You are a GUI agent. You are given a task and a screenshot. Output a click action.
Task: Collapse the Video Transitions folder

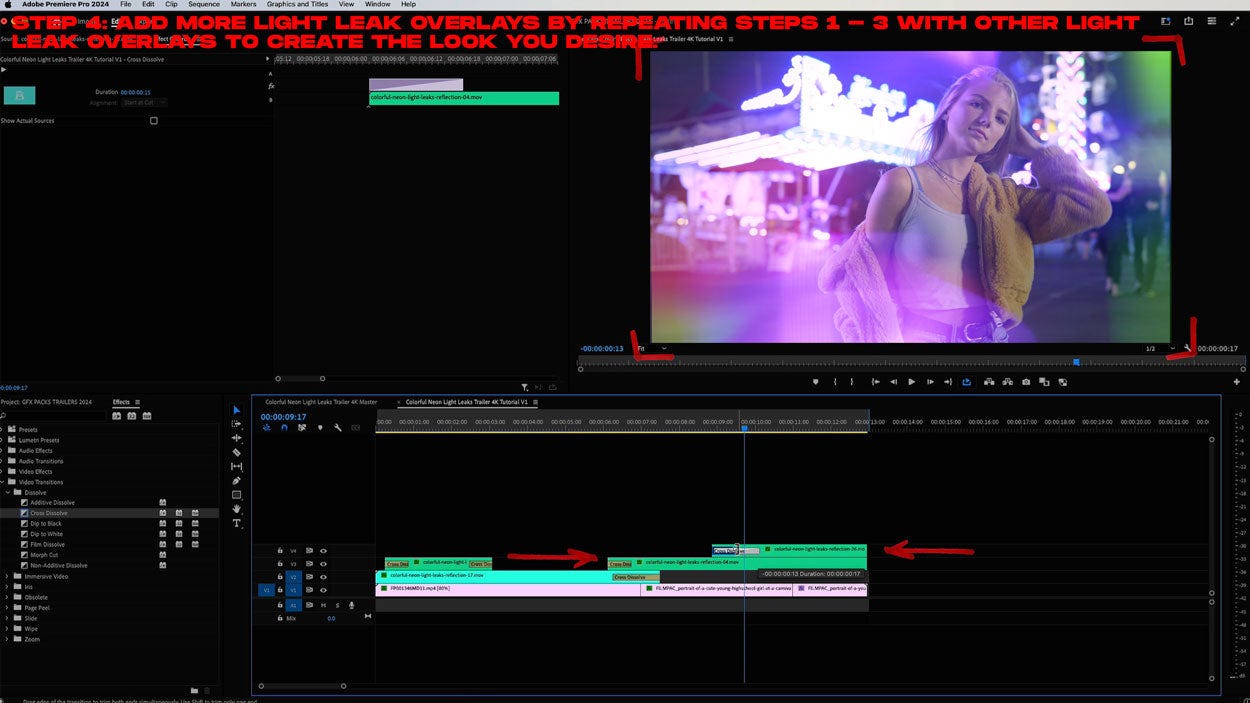(4, 482)
